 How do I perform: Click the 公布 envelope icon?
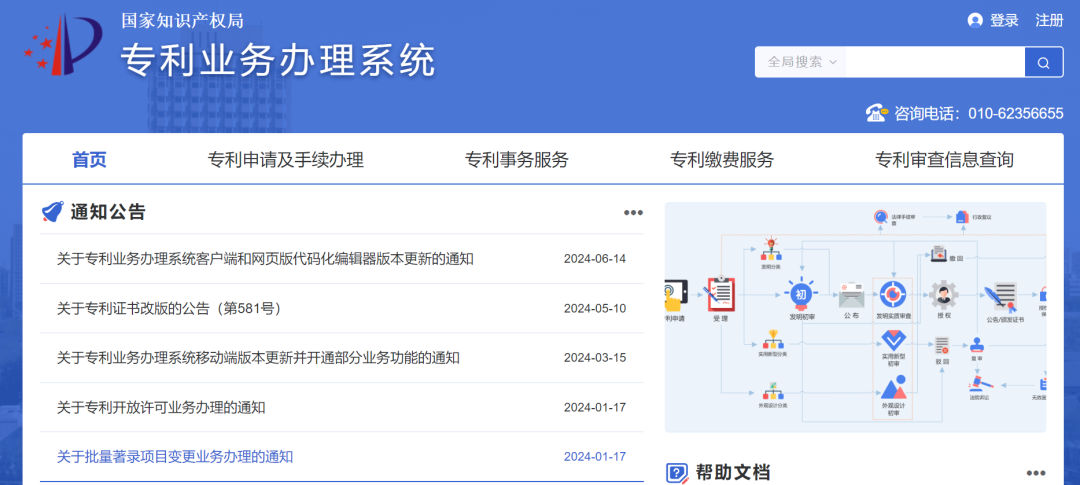click(851, 296)
